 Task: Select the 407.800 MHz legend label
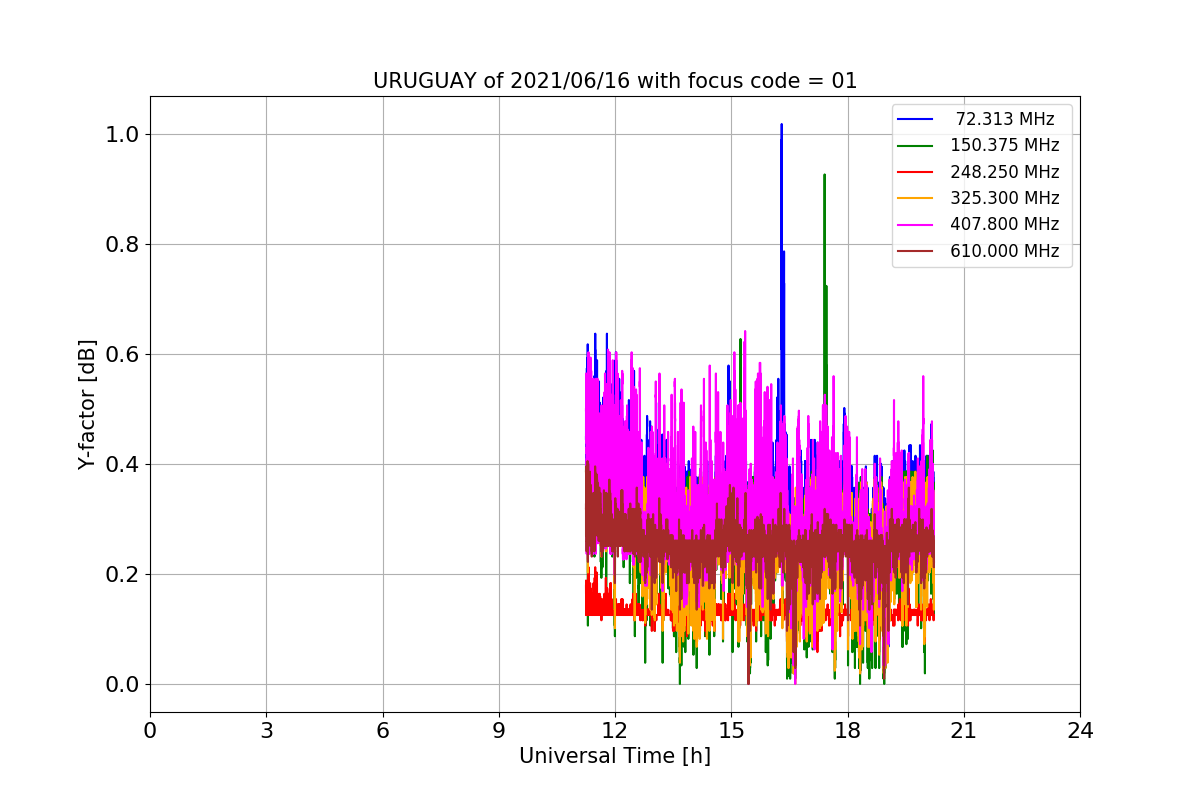[1005, 224]
